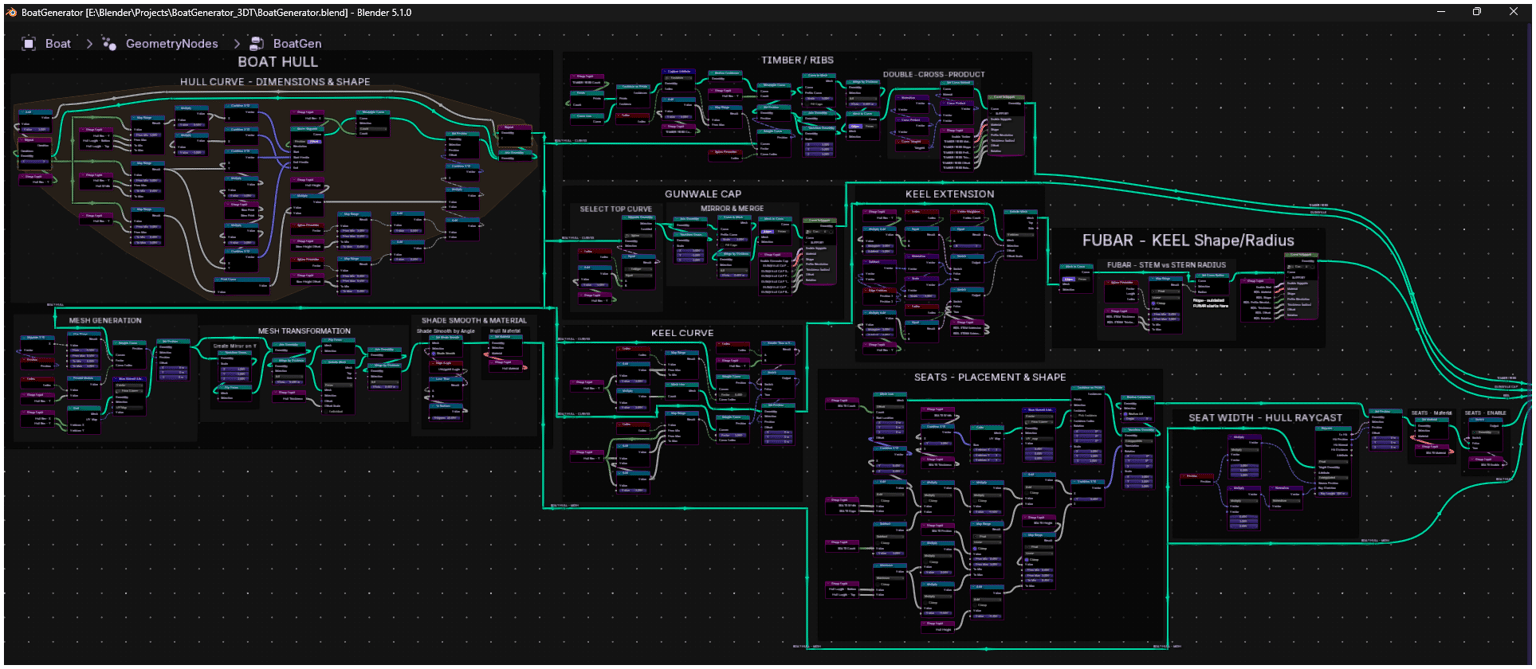Screen dimensions: 1536x669
Task: Click the SELECT TOP CURVE frame label
Action: click(616, 209)
